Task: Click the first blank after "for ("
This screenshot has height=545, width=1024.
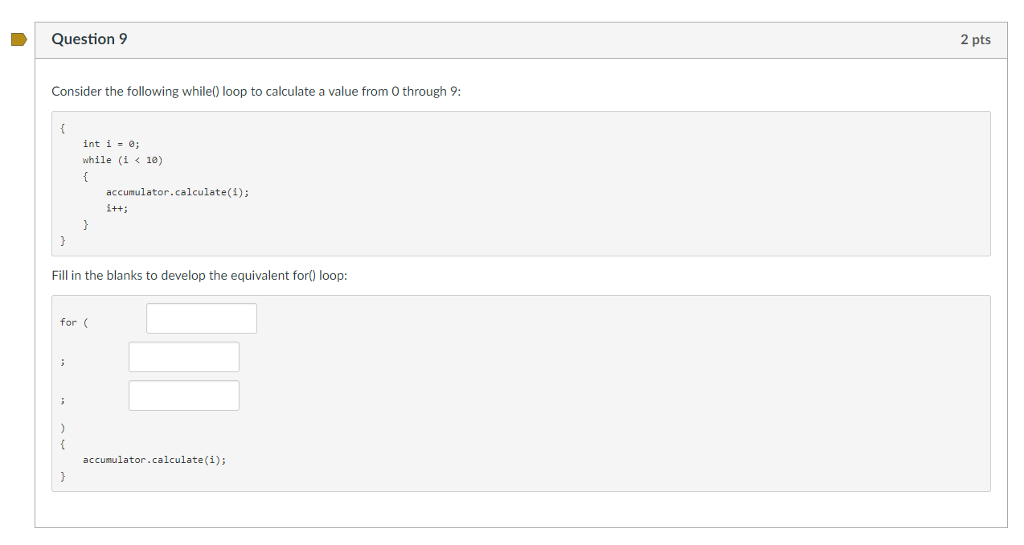Action: tap(201, 319)
